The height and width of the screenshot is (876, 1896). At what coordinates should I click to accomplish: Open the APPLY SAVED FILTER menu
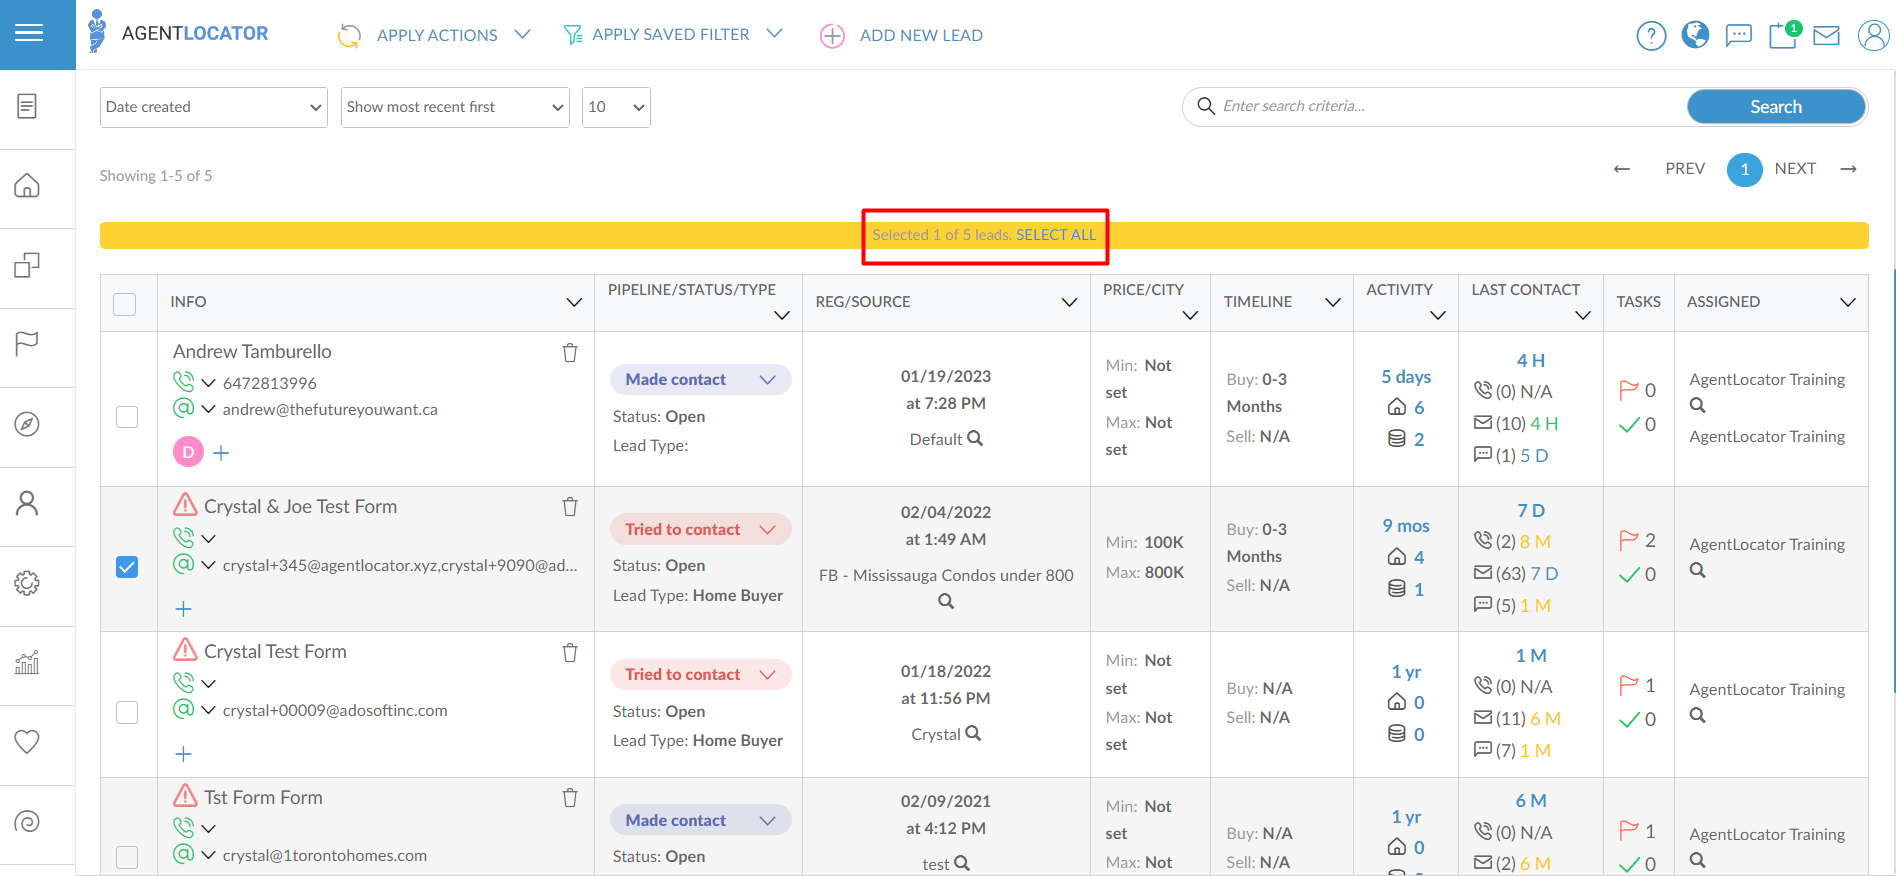(673, 35)
